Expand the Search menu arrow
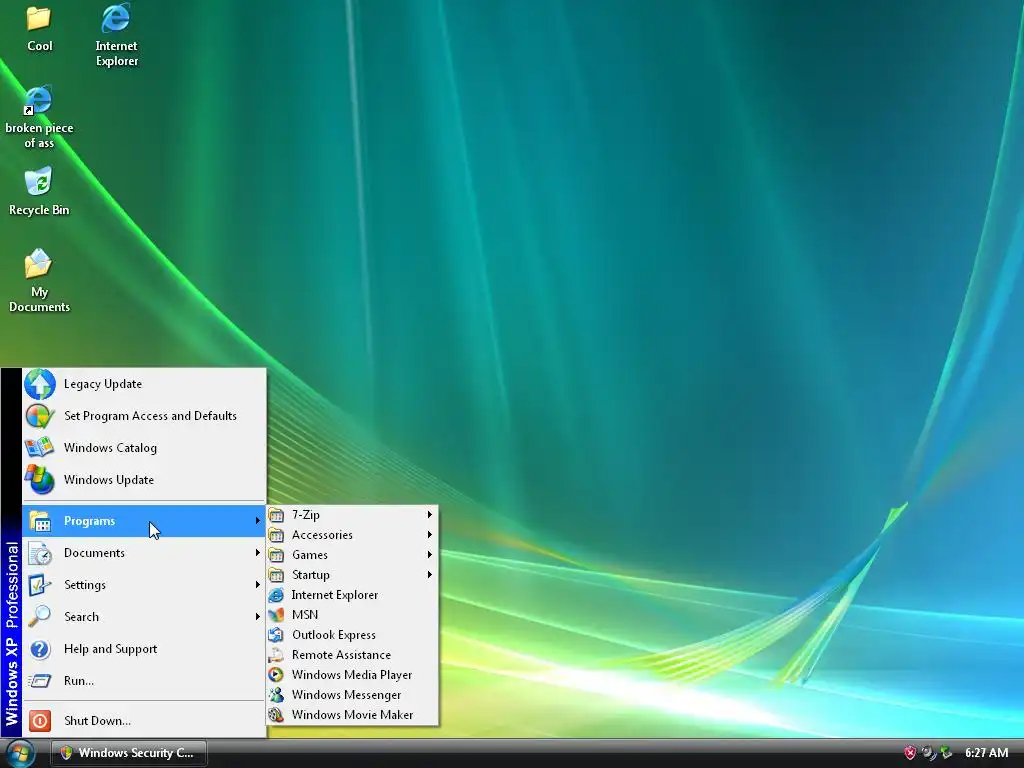Viewport: 1024px width, 768px height. tap(258, 616)
